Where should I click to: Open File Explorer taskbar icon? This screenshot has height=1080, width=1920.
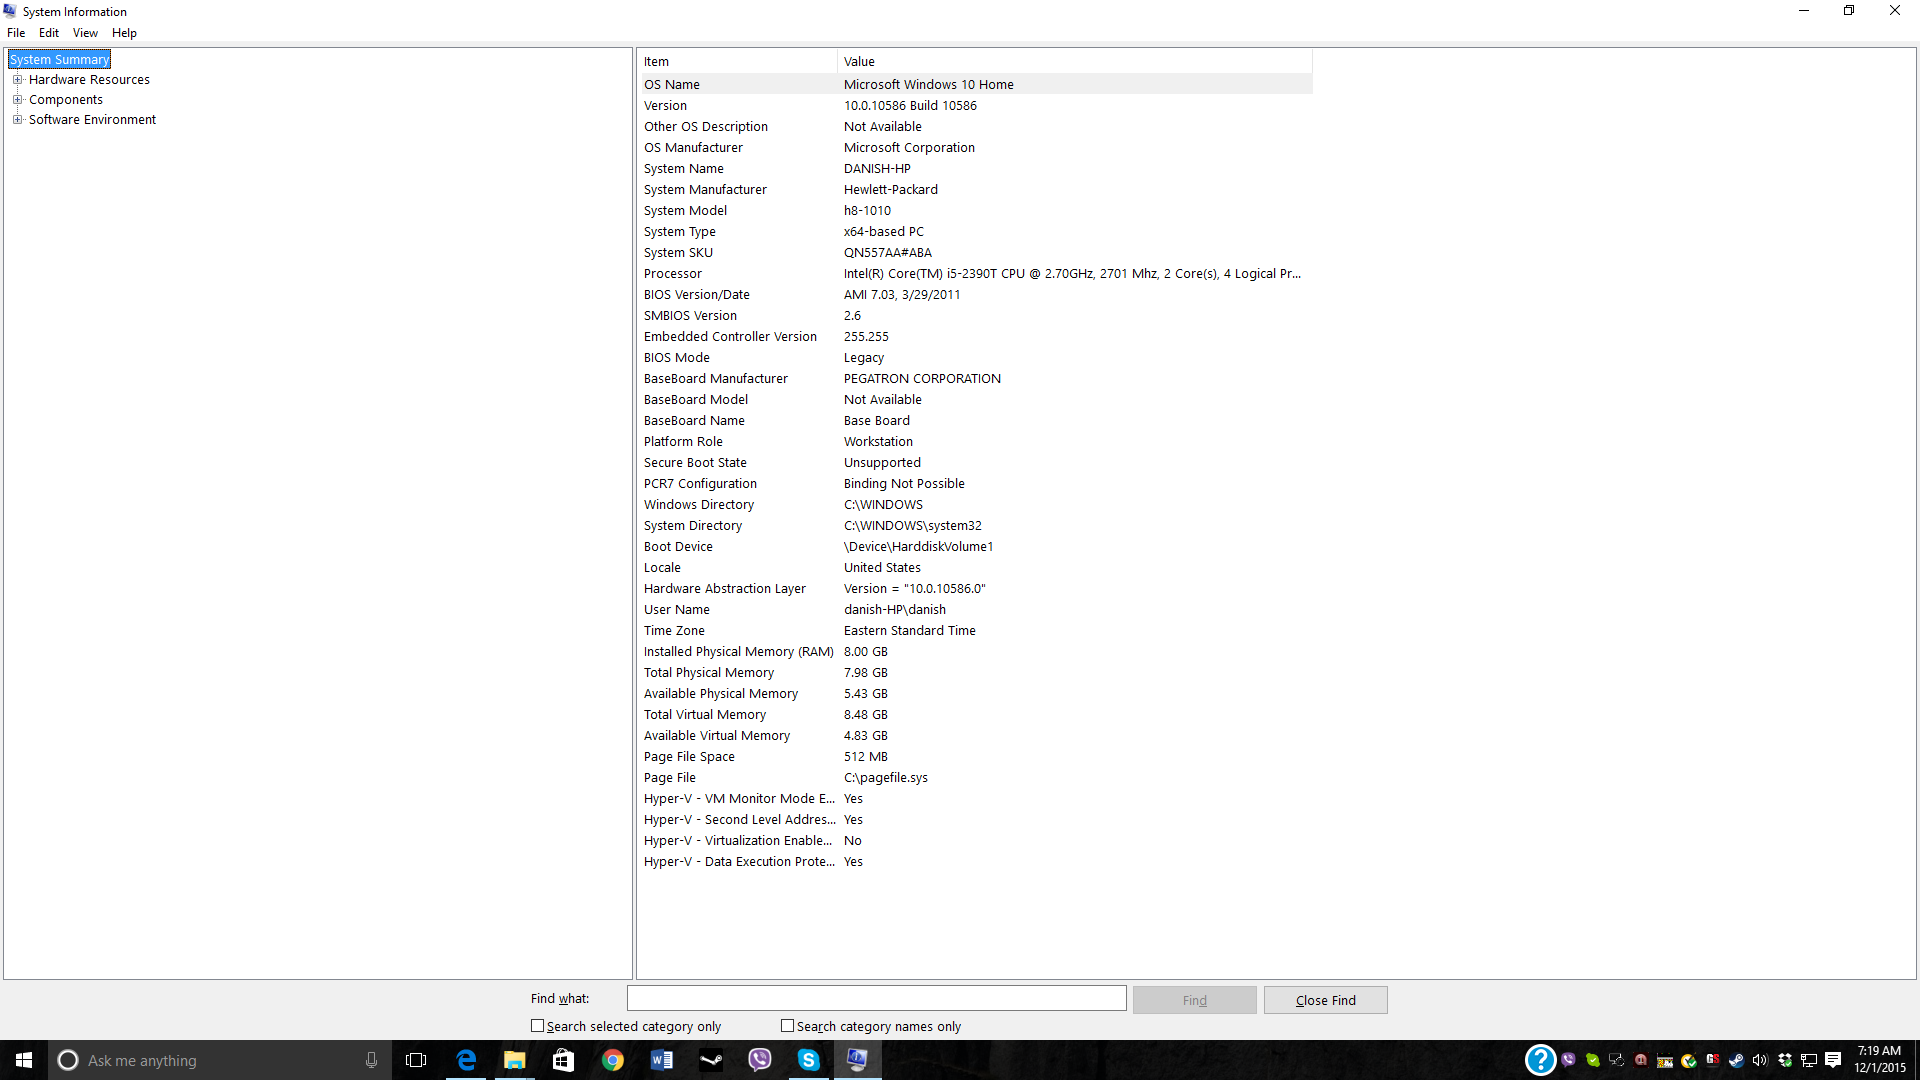515,1060
